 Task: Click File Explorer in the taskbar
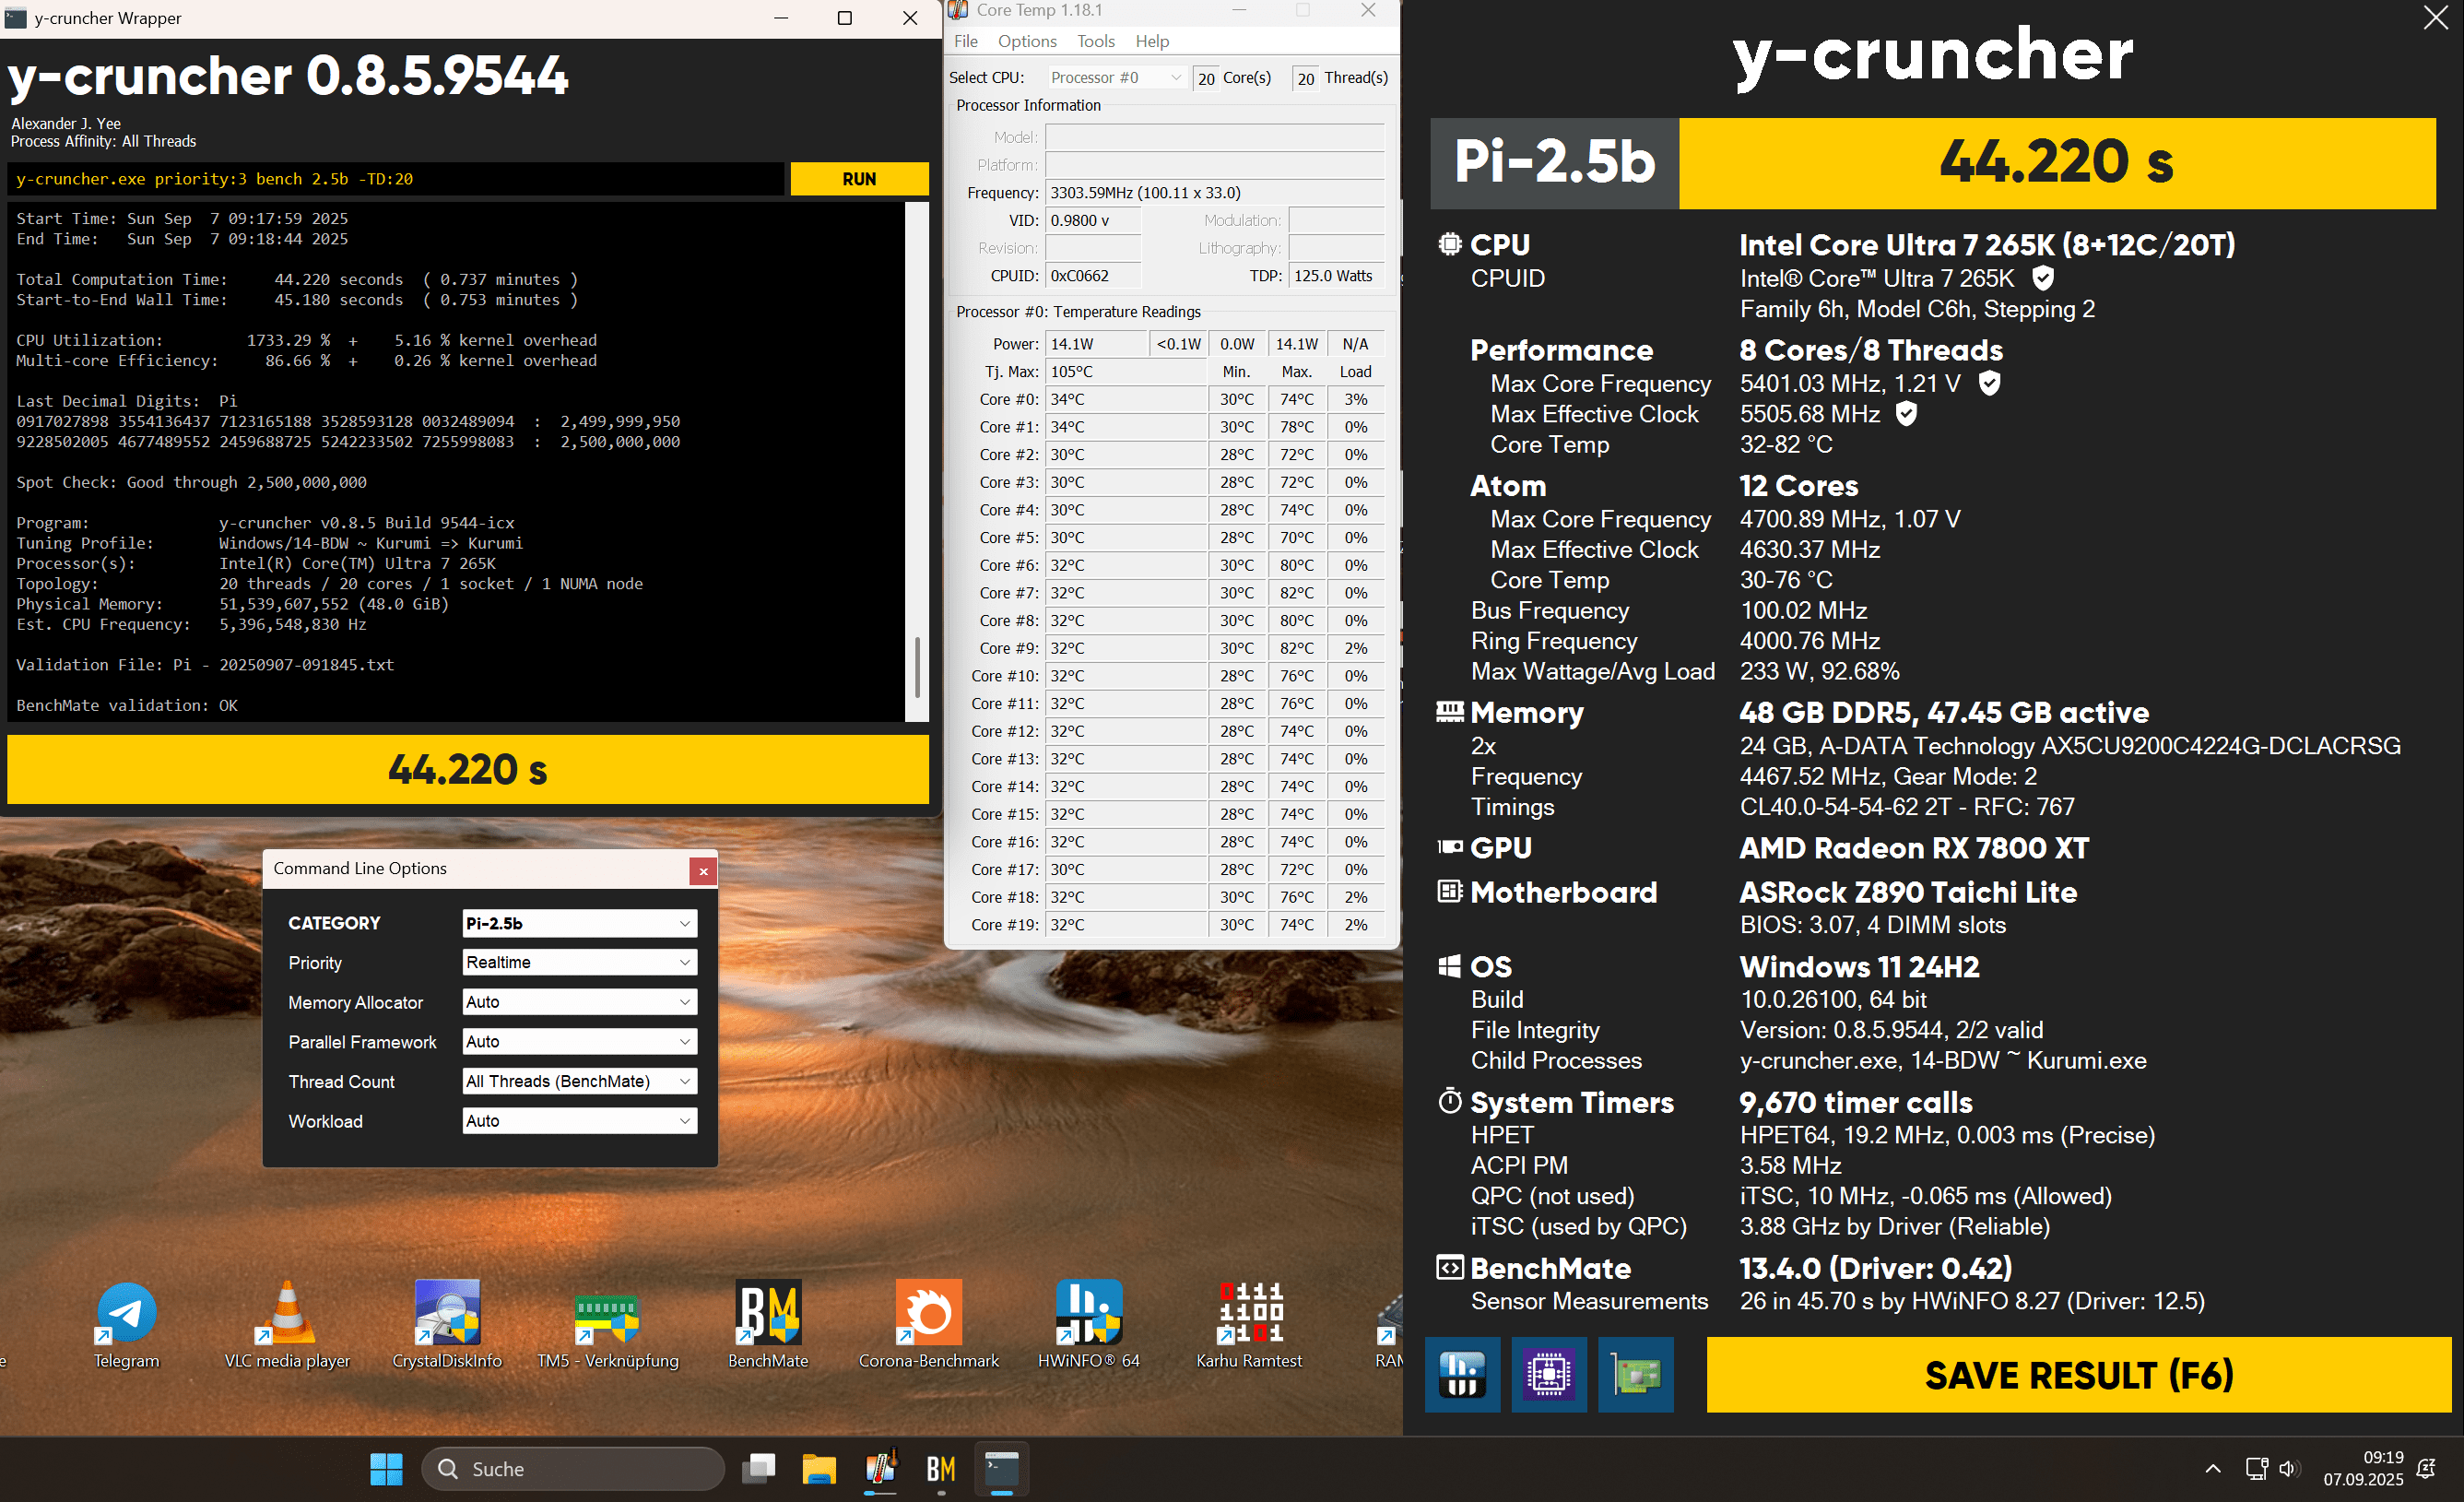point(819,1468)
